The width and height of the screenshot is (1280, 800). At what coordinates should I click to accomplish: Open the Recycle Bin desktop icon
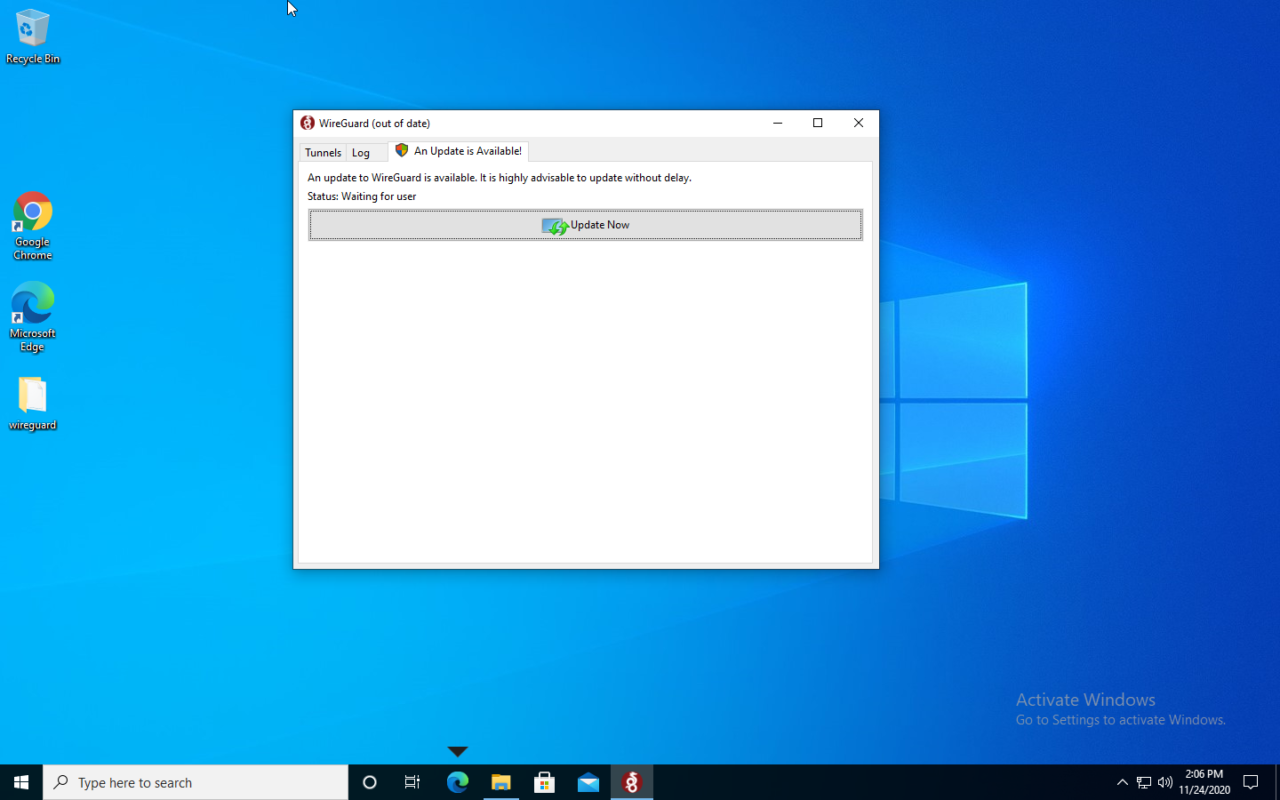coord(32,37)
